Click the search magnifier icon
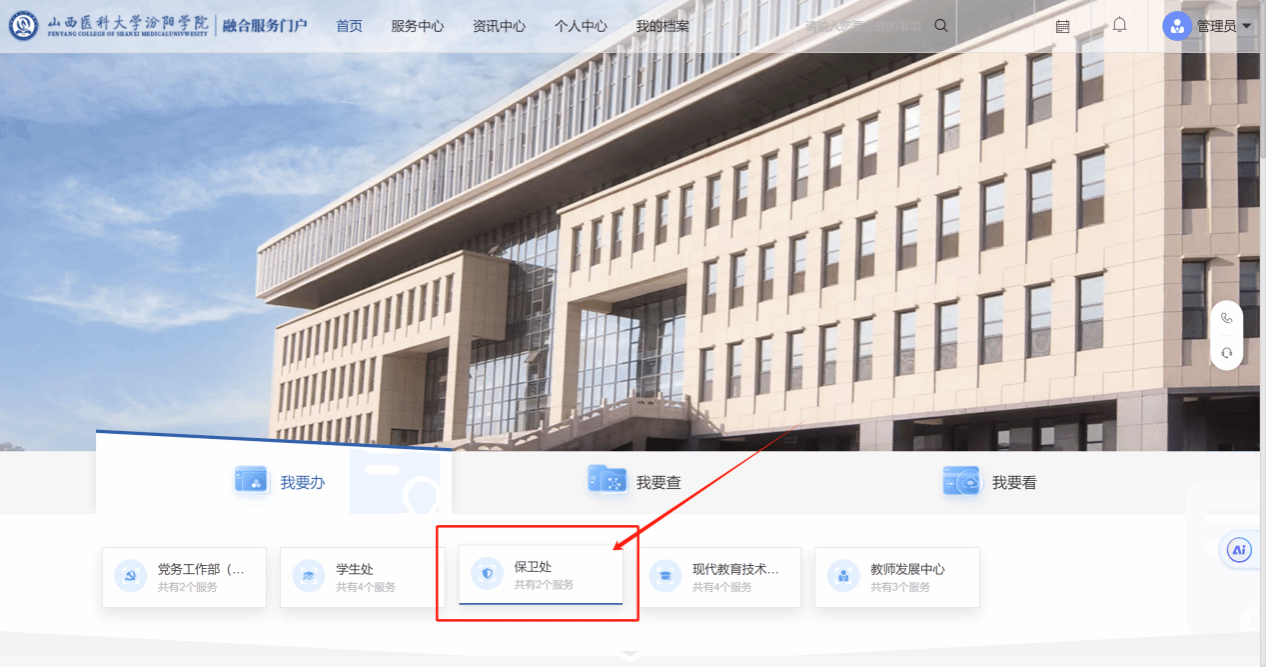The image size is (1266, 667). (940, 26)
